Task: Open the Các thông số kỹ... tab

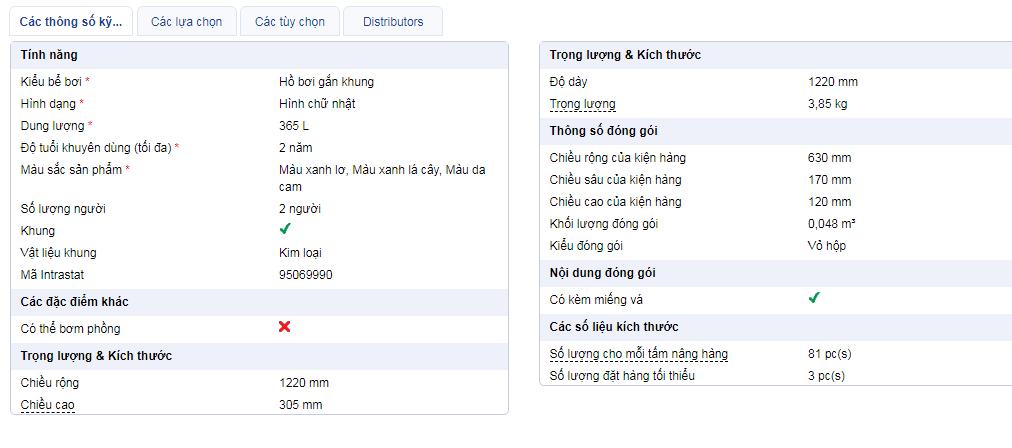Action: pyautogui.click(x=70, y=21)
